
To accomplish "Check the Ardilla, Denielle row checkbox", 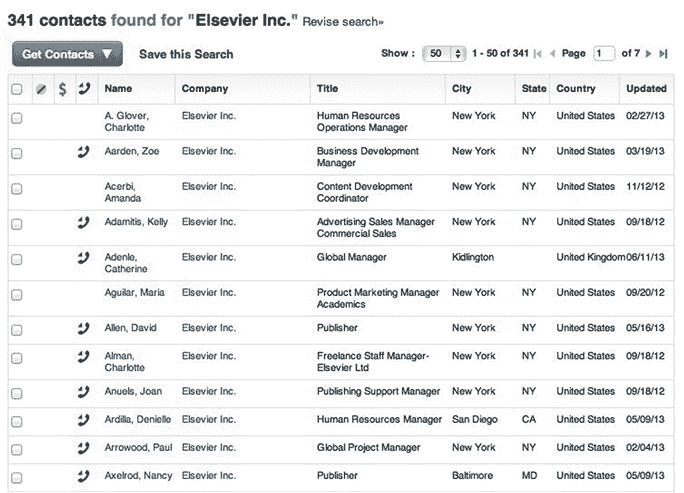I will [x=17, y=422].
